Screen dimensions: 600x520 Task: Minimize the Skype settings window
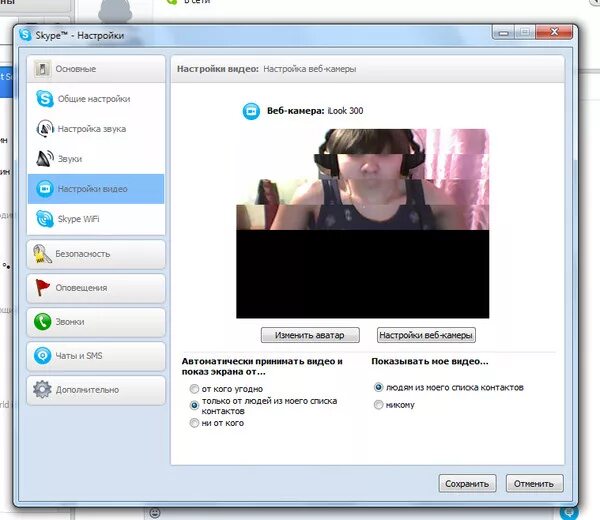click(504, 33)
